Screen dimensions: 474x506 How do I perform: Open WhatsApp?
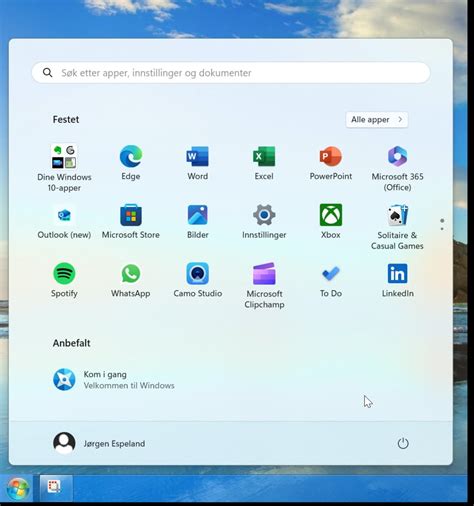point(131,280)
